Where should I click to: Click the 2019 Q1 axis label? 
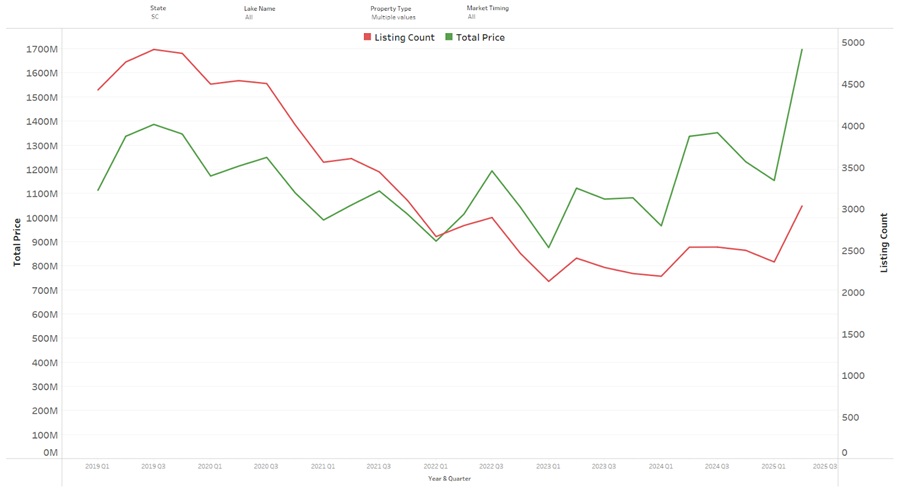tap(98, 466)
